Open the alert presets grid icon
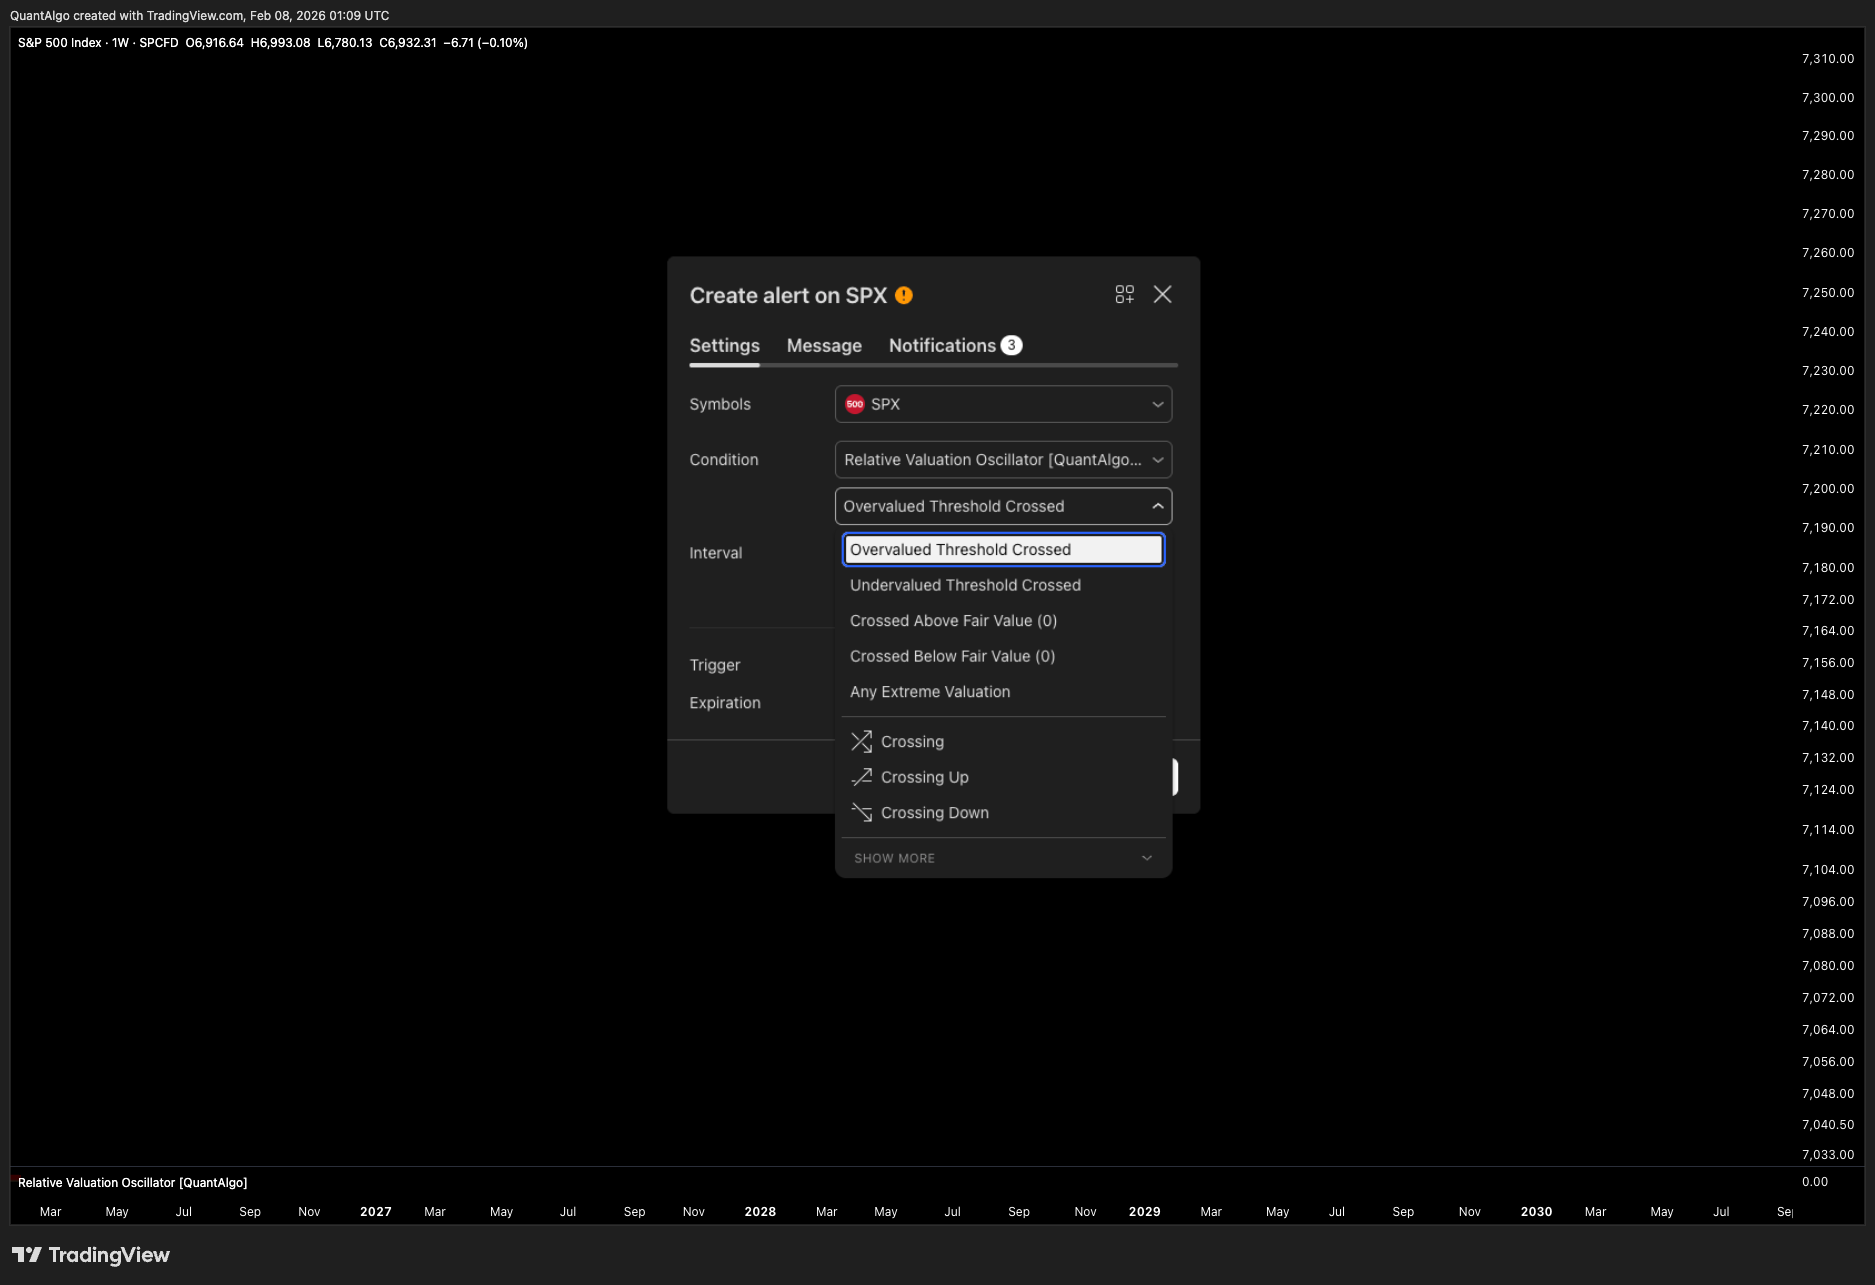 click(x=1125, y=294)
